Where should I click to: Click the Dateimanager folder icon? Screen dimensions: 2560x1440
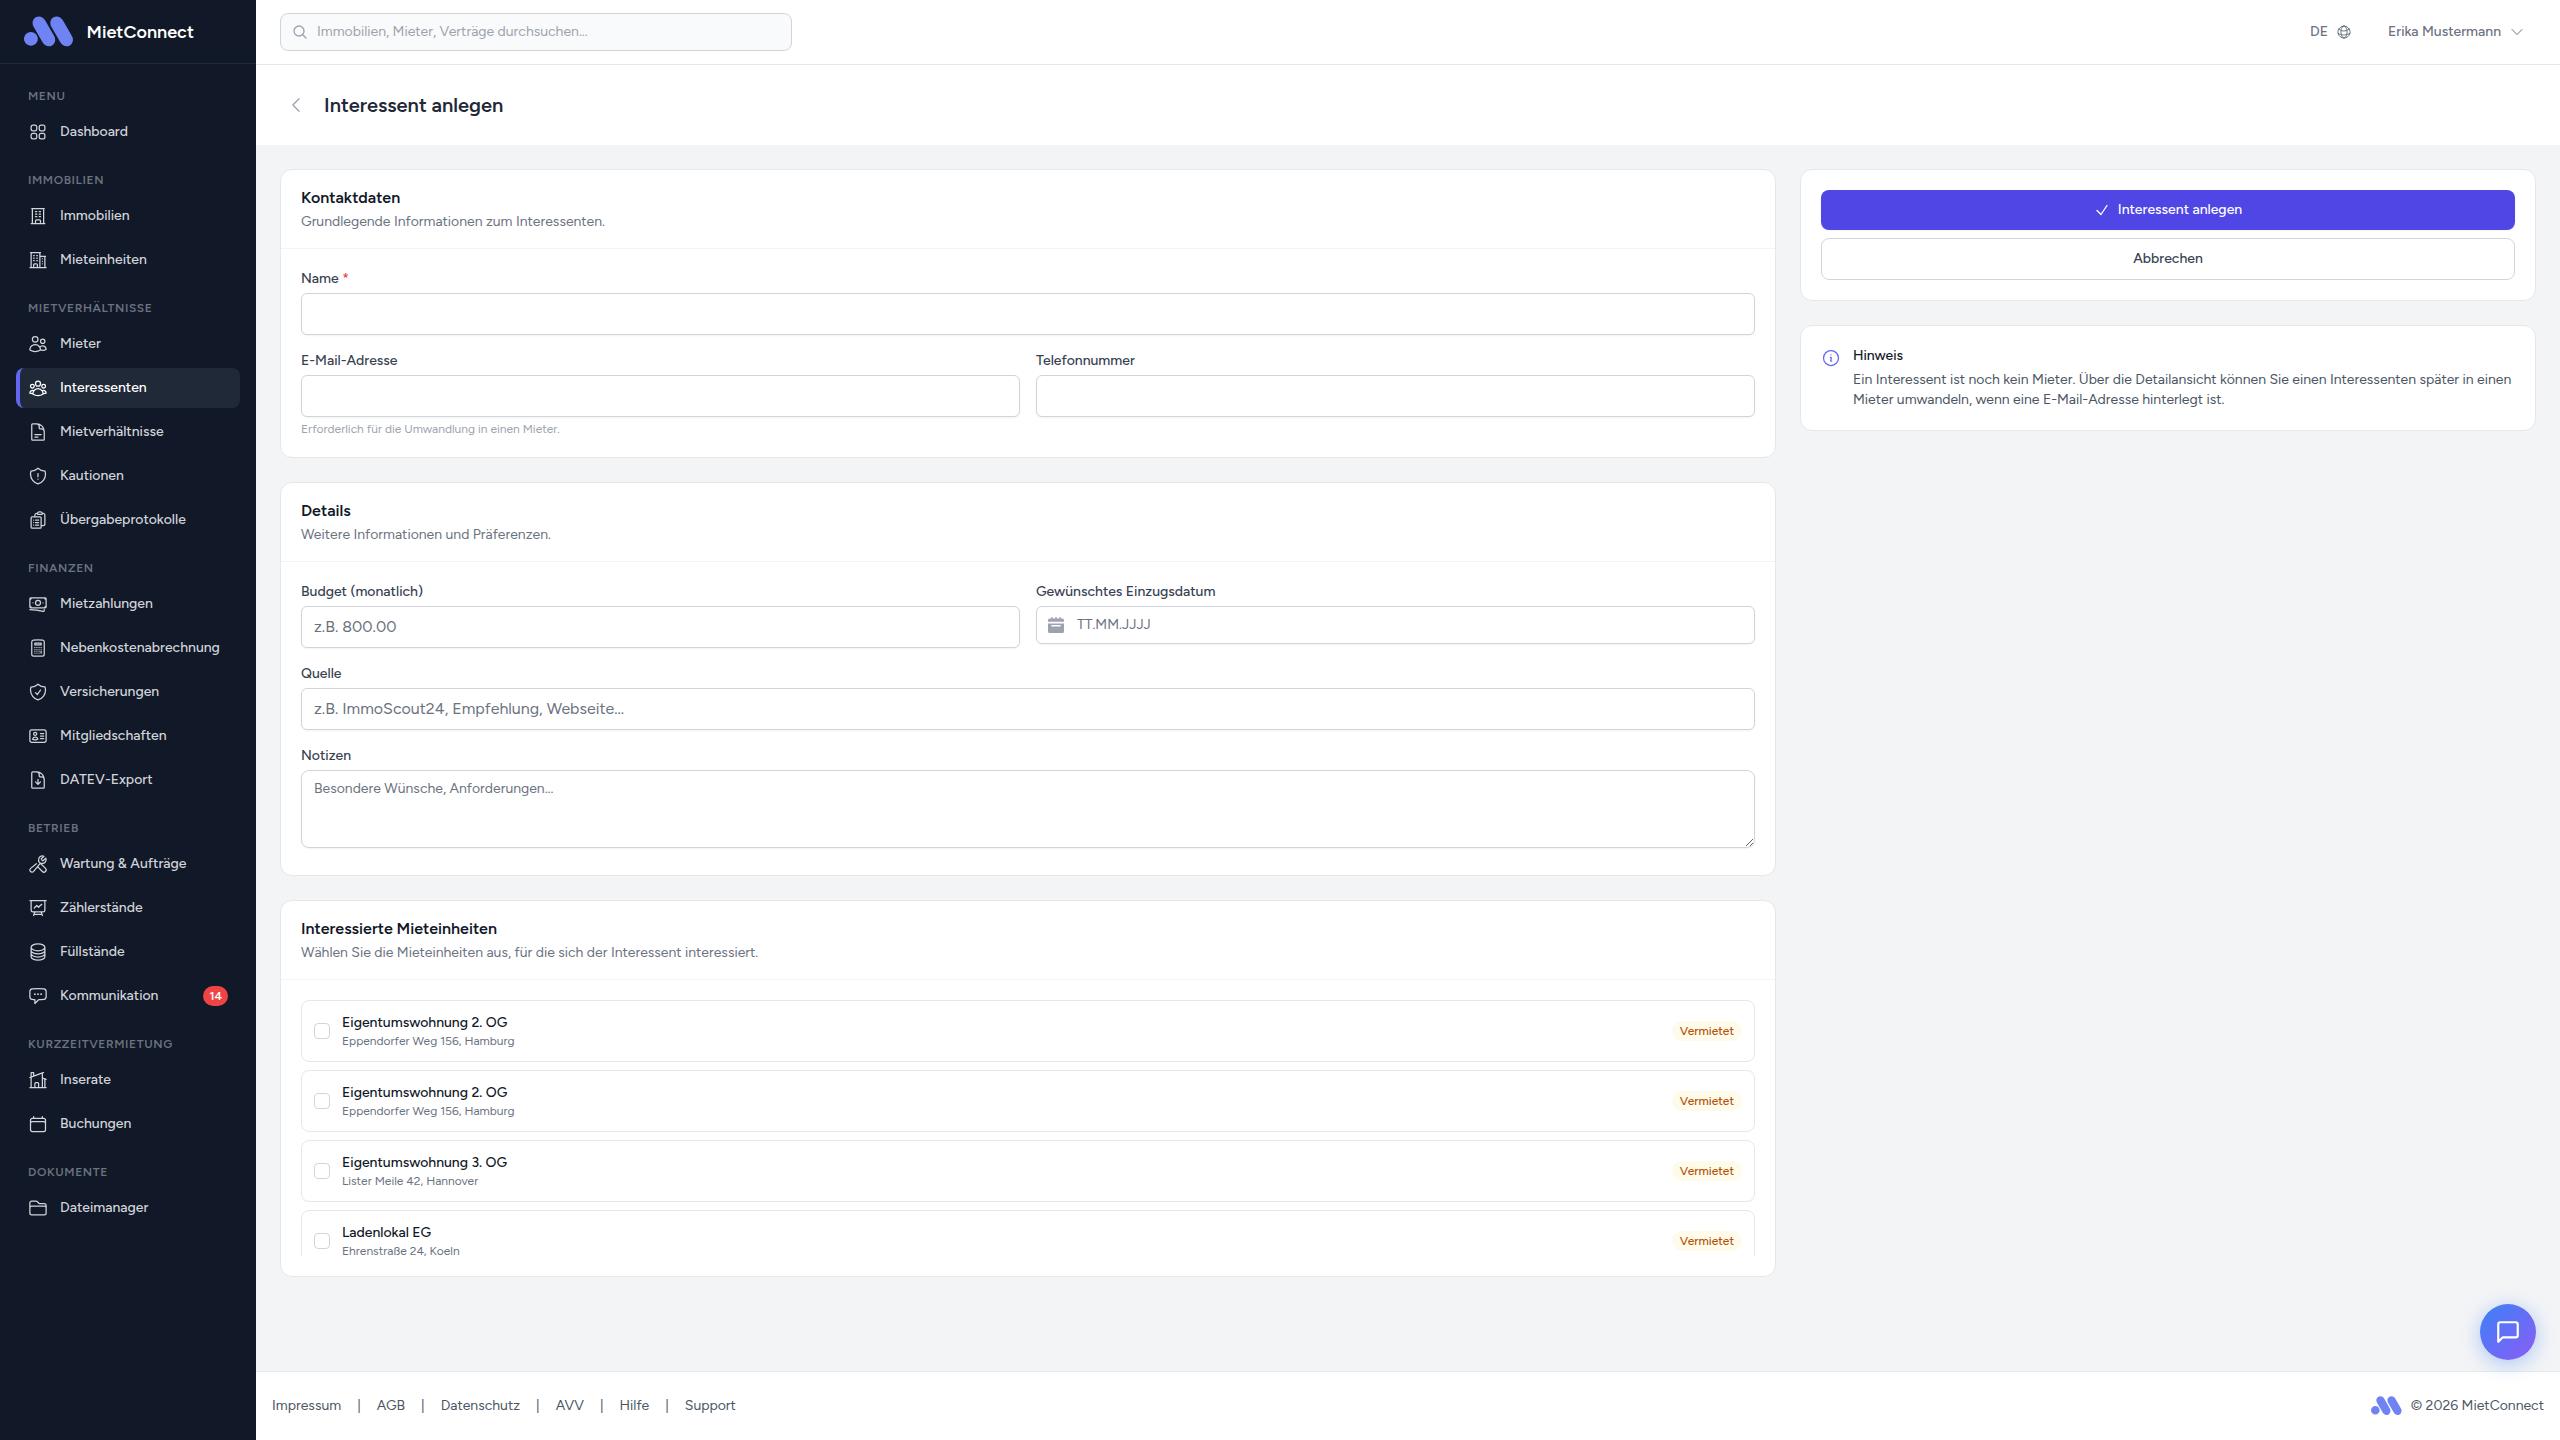[x=38, y=1208]
